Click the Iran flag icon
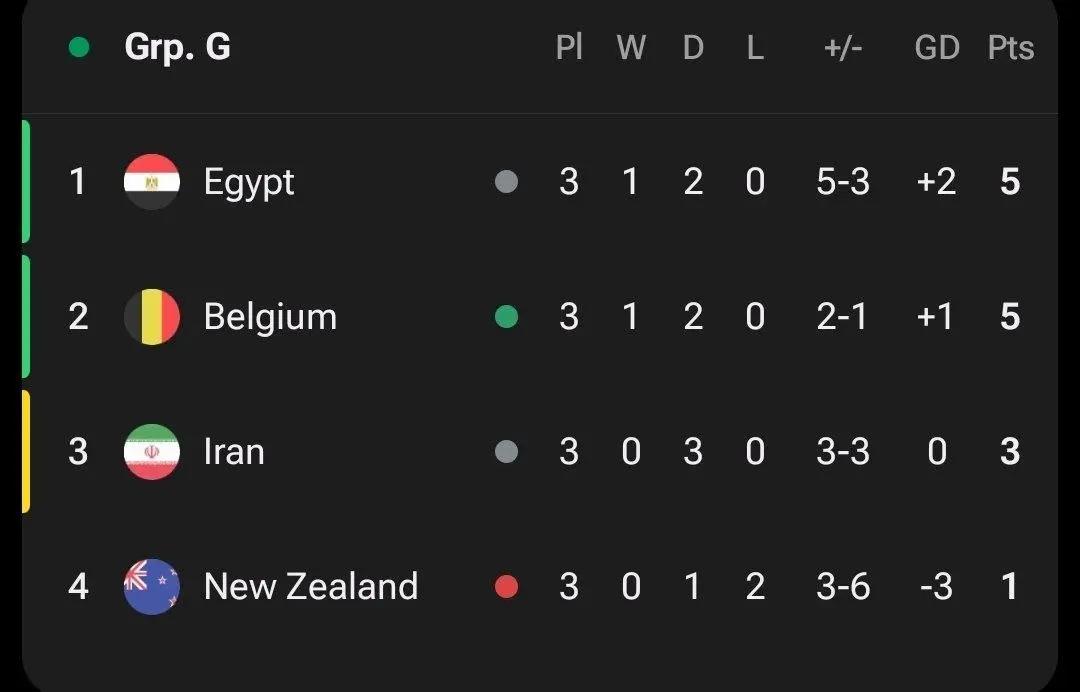 (152, 452)
